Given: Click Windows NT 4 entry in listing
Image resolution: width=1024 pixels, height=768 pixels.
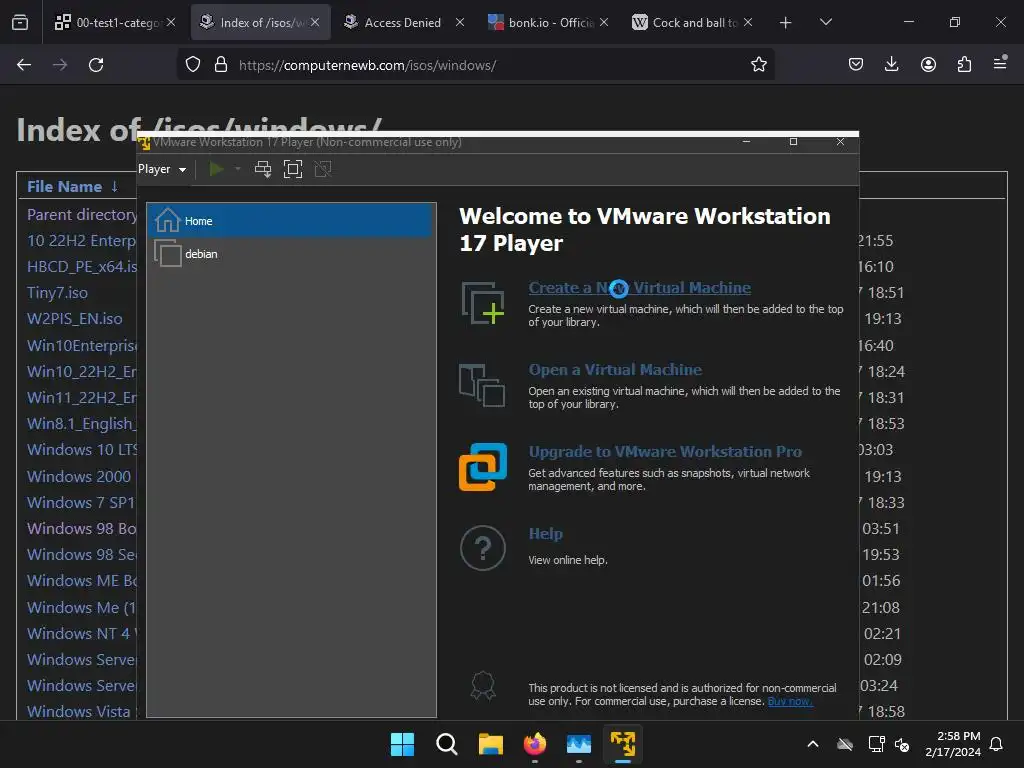Looking at the screenshot, I should coord(82,633).
